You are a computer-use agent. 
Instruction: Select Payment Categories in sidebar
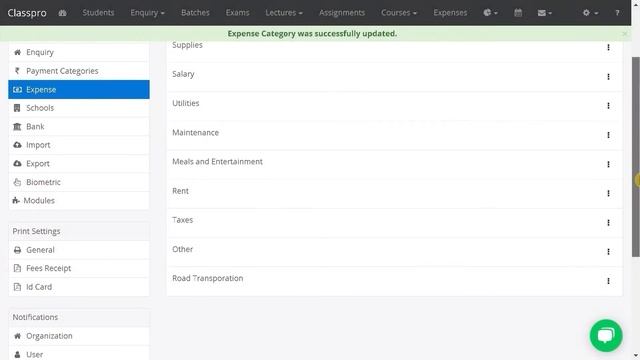pyautogui.click(x=79, y=71)
